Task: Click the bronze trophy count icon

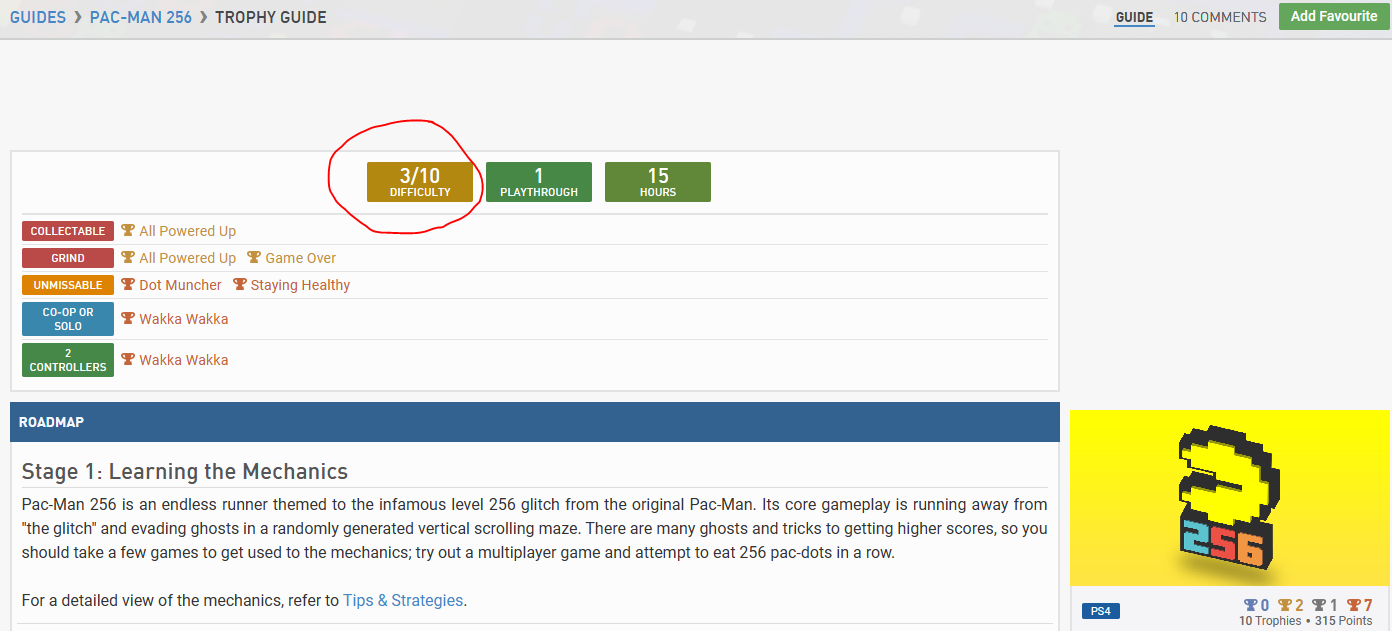Action: point(1353,605)
